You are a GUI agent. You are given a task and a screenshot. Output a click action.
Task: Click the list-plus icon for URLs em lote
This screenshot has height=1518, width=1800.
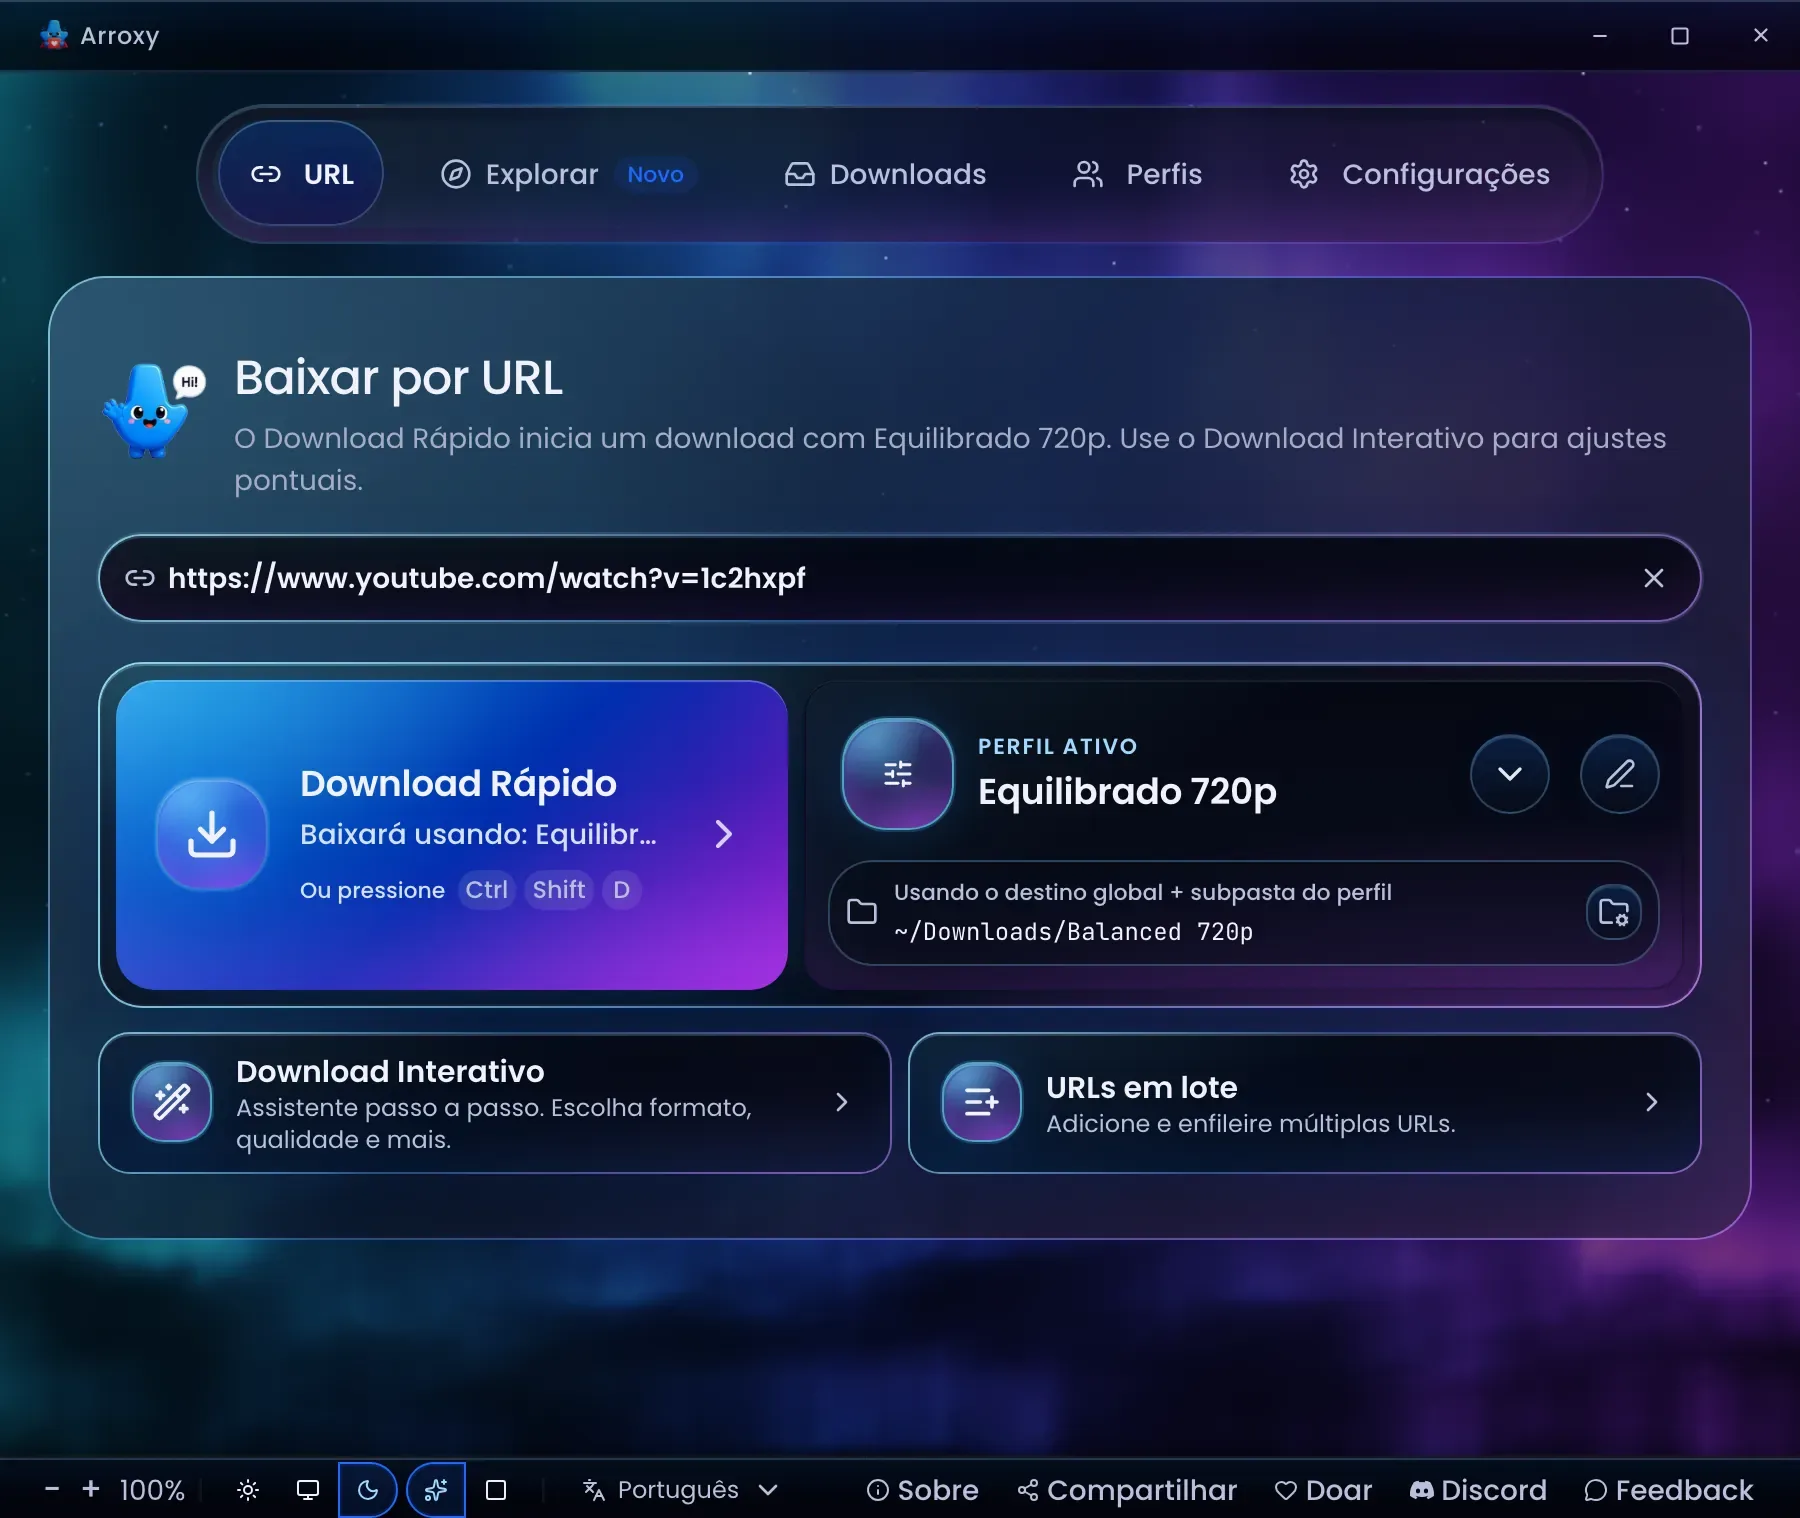982,1103
